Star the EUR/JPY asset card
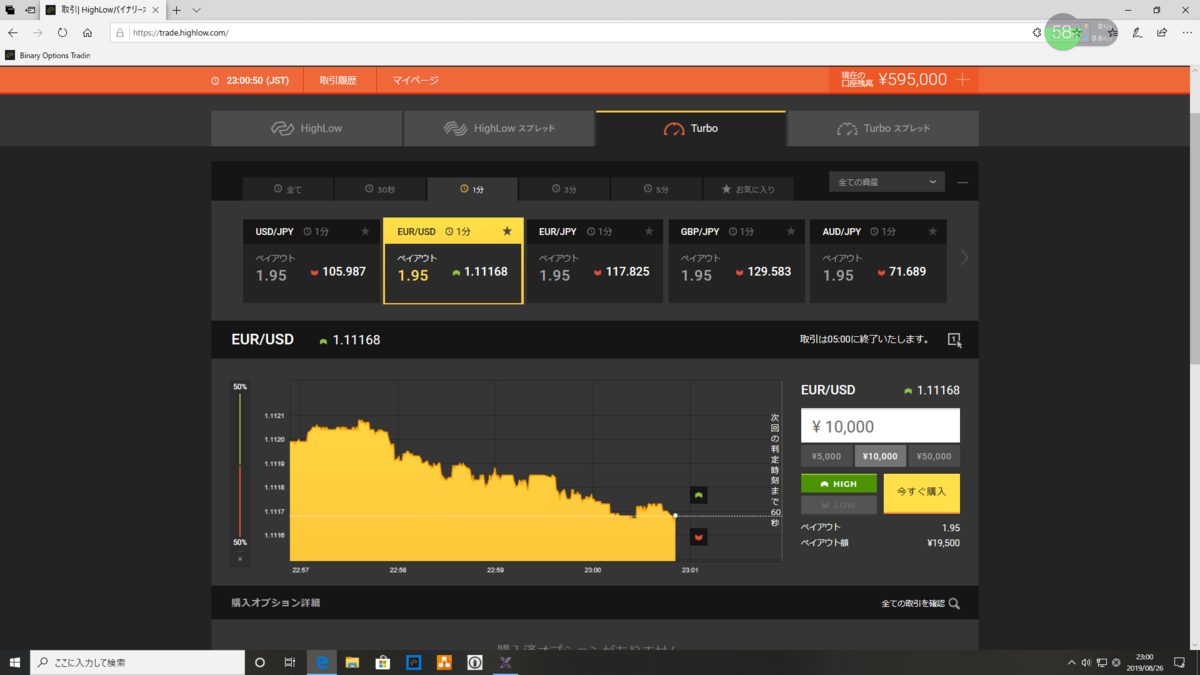 pyautogui.click(x=649, y=232)
